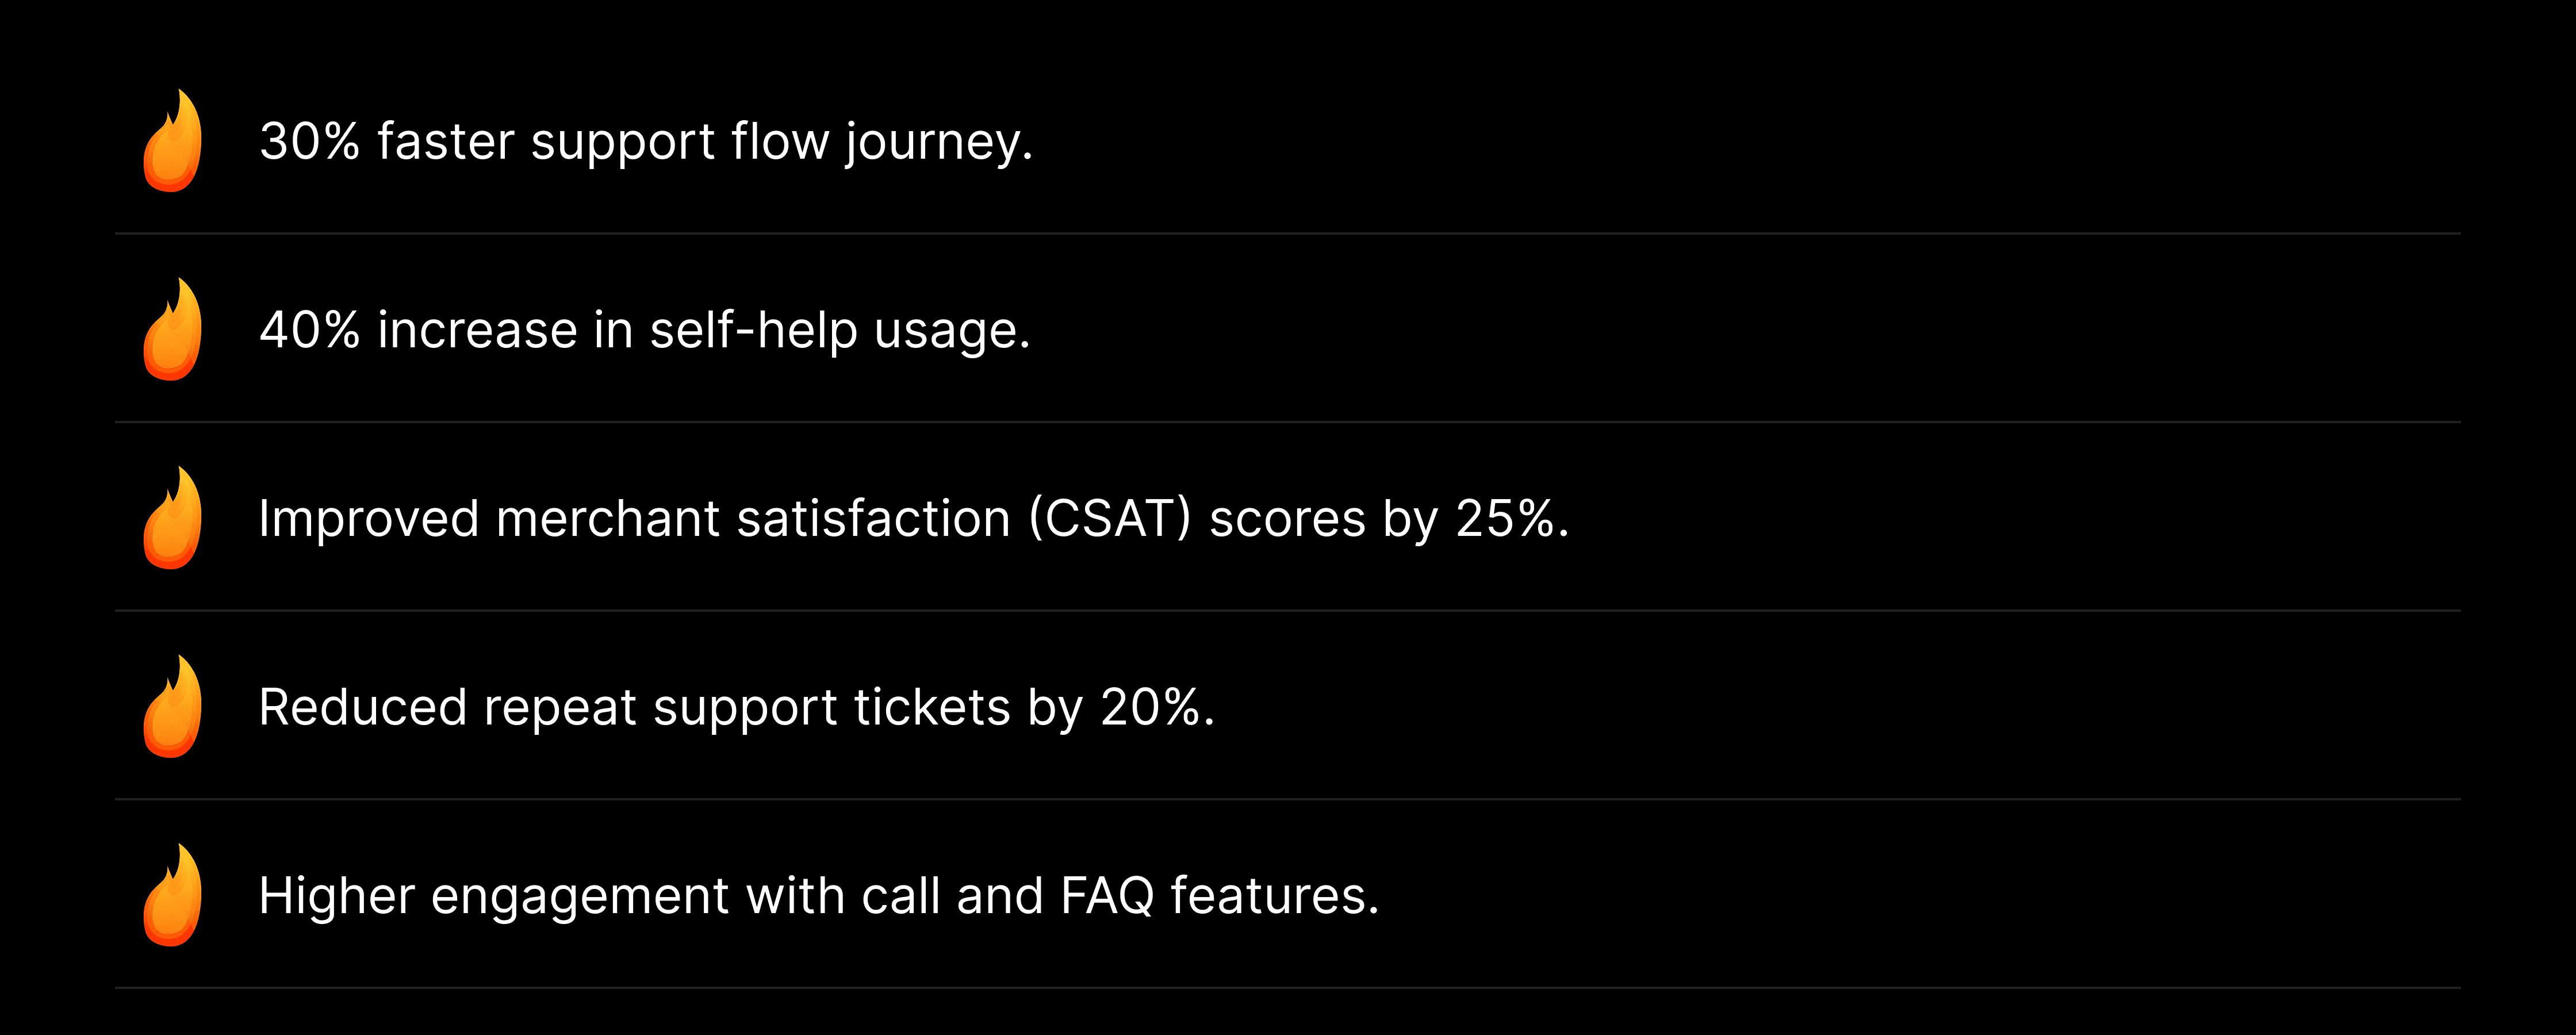The image size is (2576, 1035).
Task: Click the flame icon beside 30% faster support
Action: coord(172,140)
